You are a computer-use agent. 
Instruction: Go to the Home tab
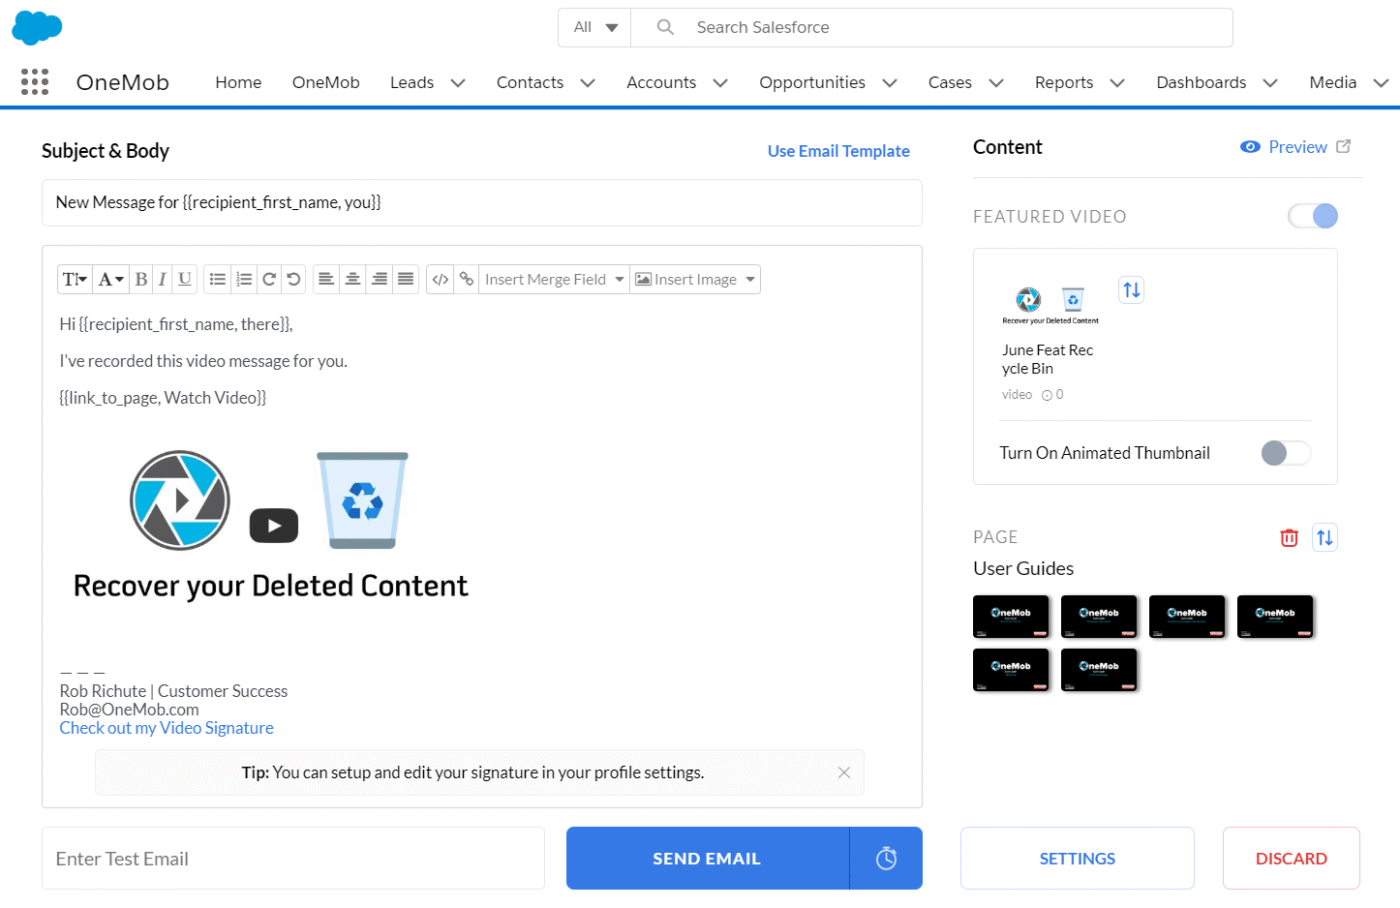[x=238, y=83]
